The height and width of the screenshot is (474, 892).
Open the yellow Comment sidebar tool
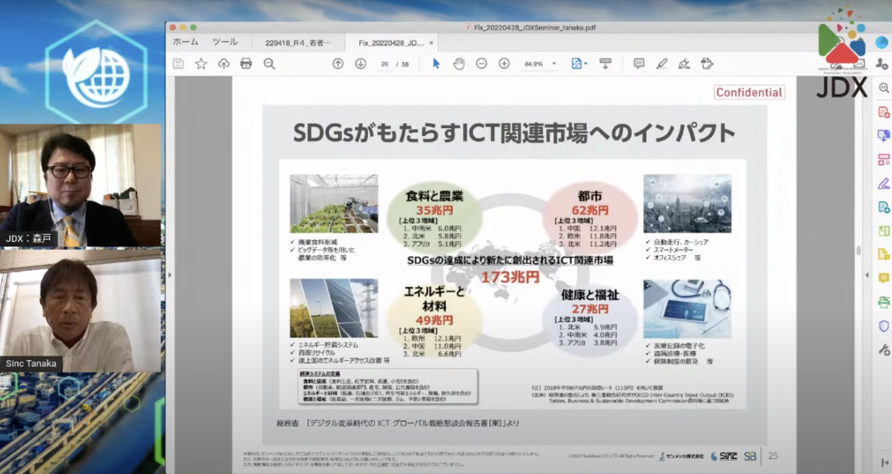tap(883, 278)
